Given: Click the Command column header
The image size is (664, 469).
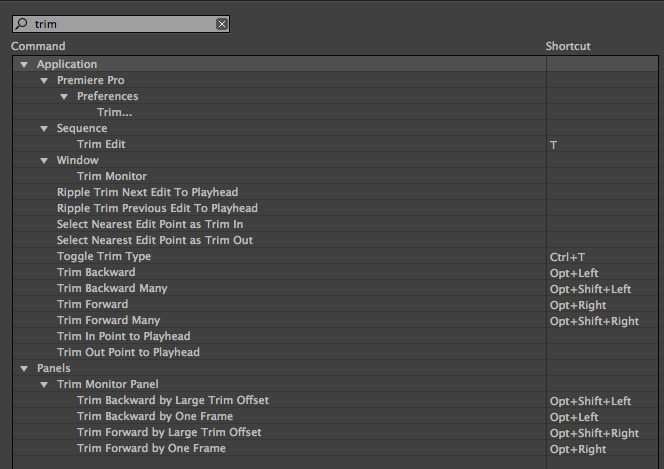Looking at the screenshot, I should pos(38,46).
